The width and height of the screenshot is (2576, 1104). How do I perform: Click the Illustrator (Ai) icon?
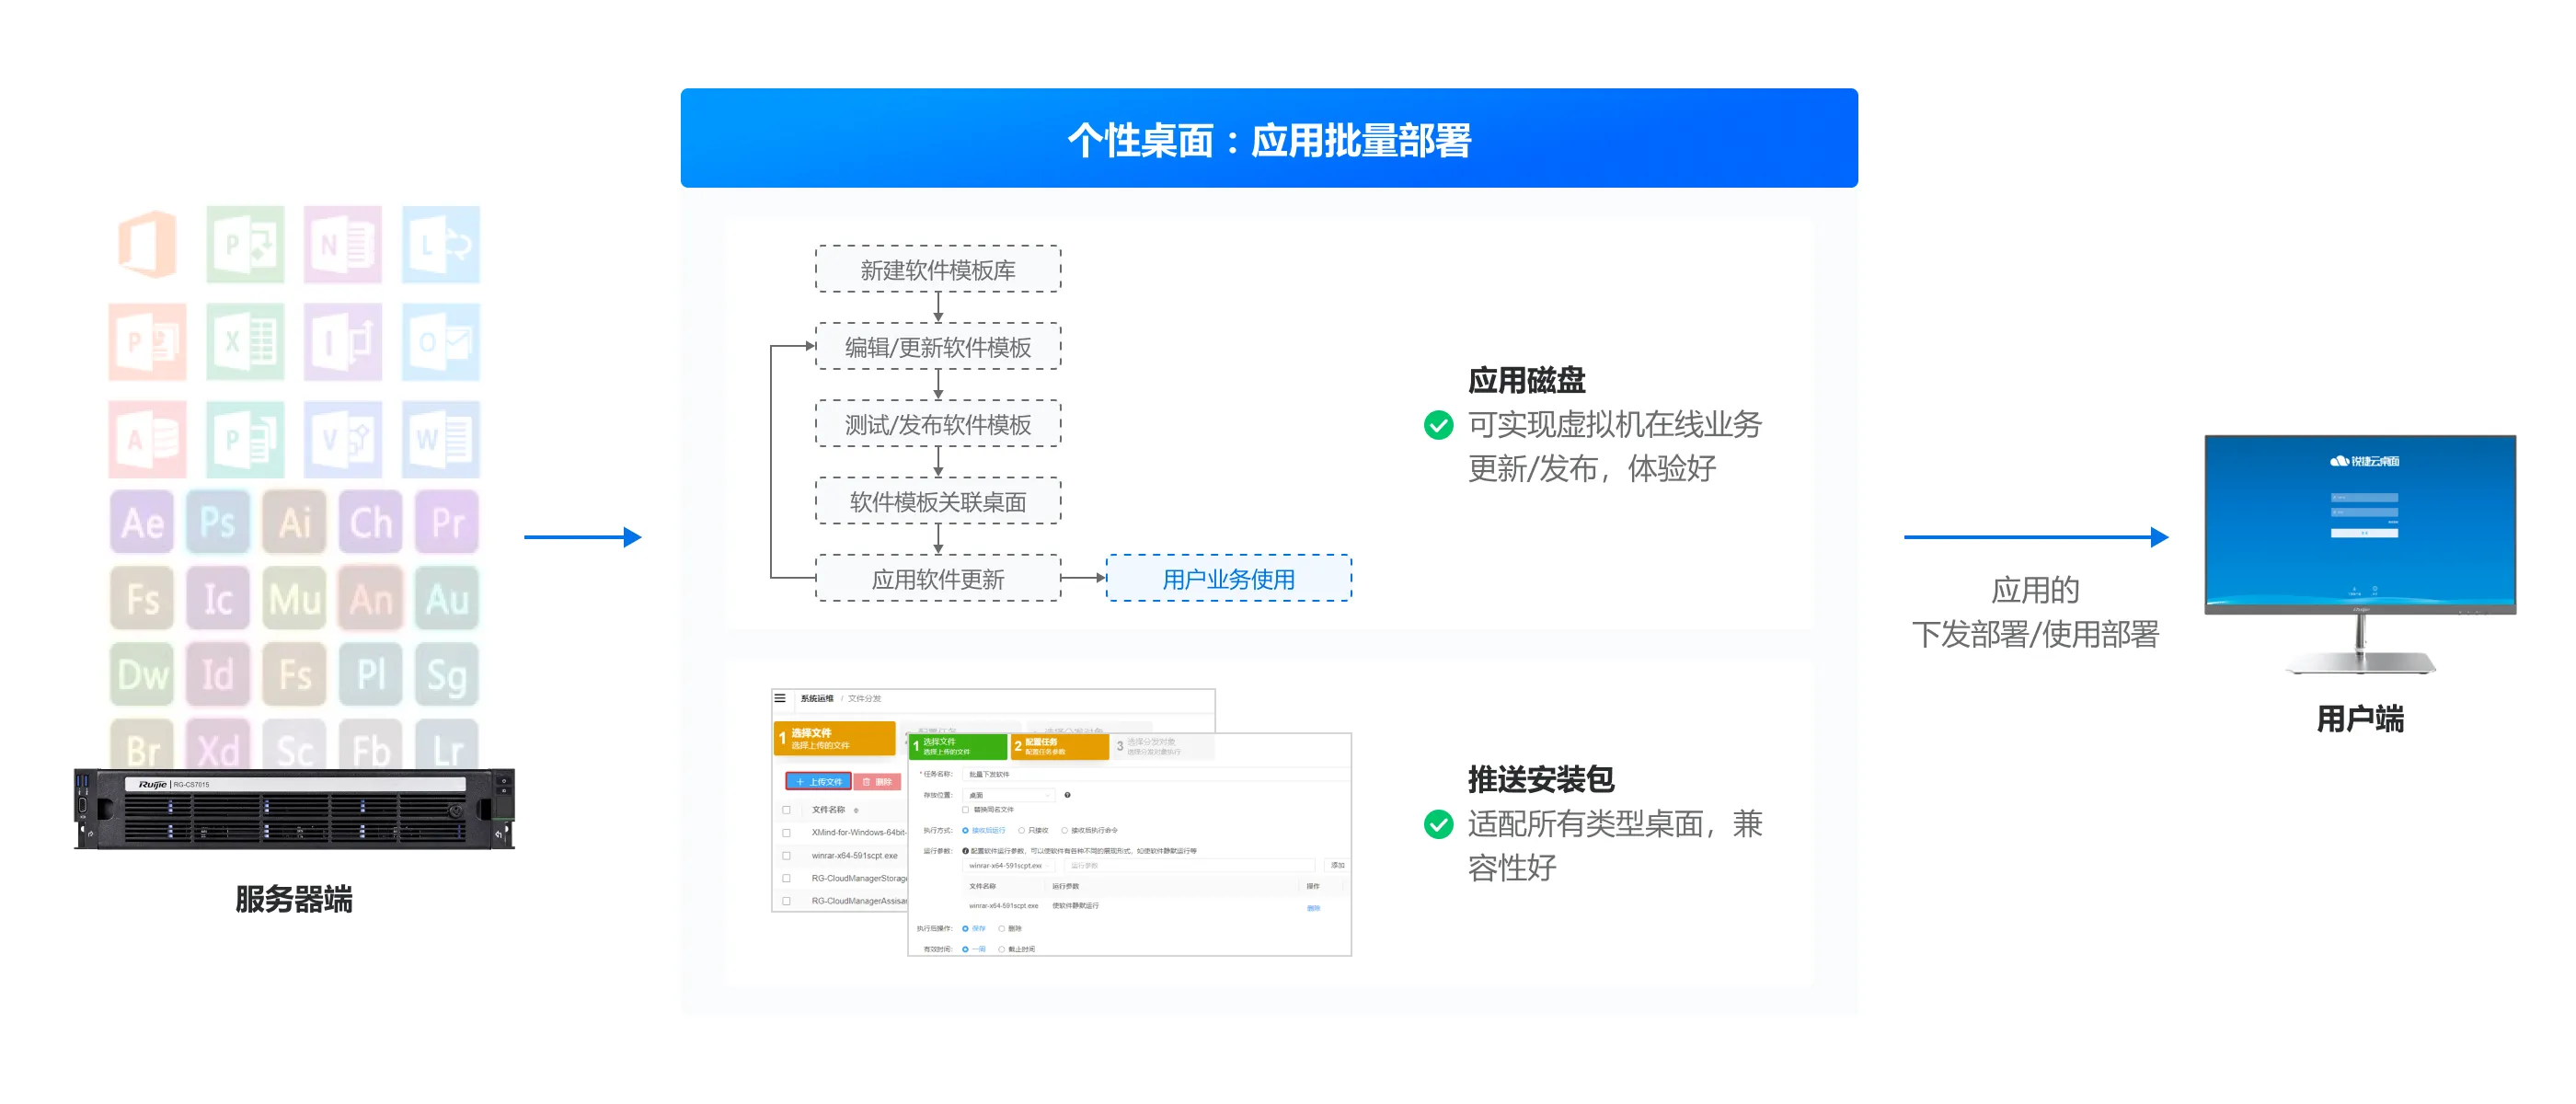click(294, 522)
